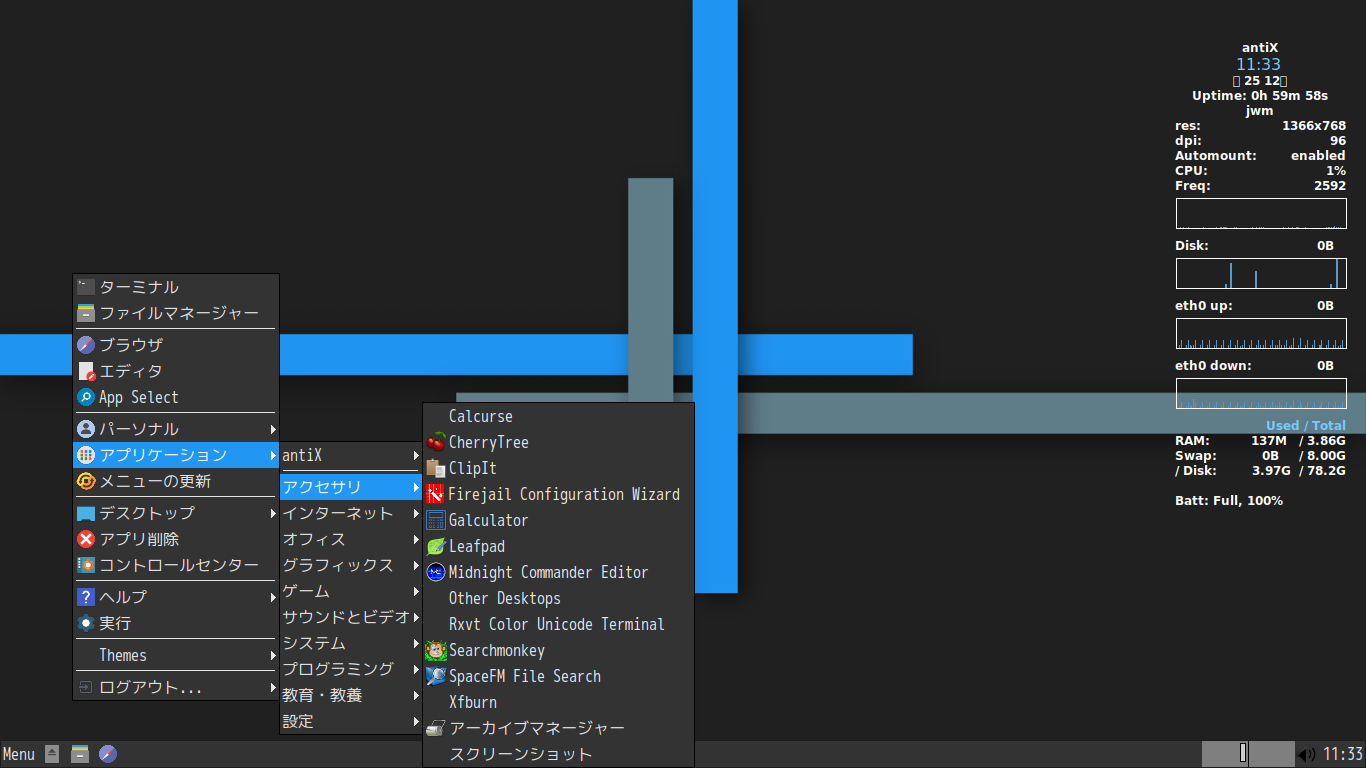Click the taskbar clock 11:33
1366x768 pixels.
click(x=1343, y=754)
